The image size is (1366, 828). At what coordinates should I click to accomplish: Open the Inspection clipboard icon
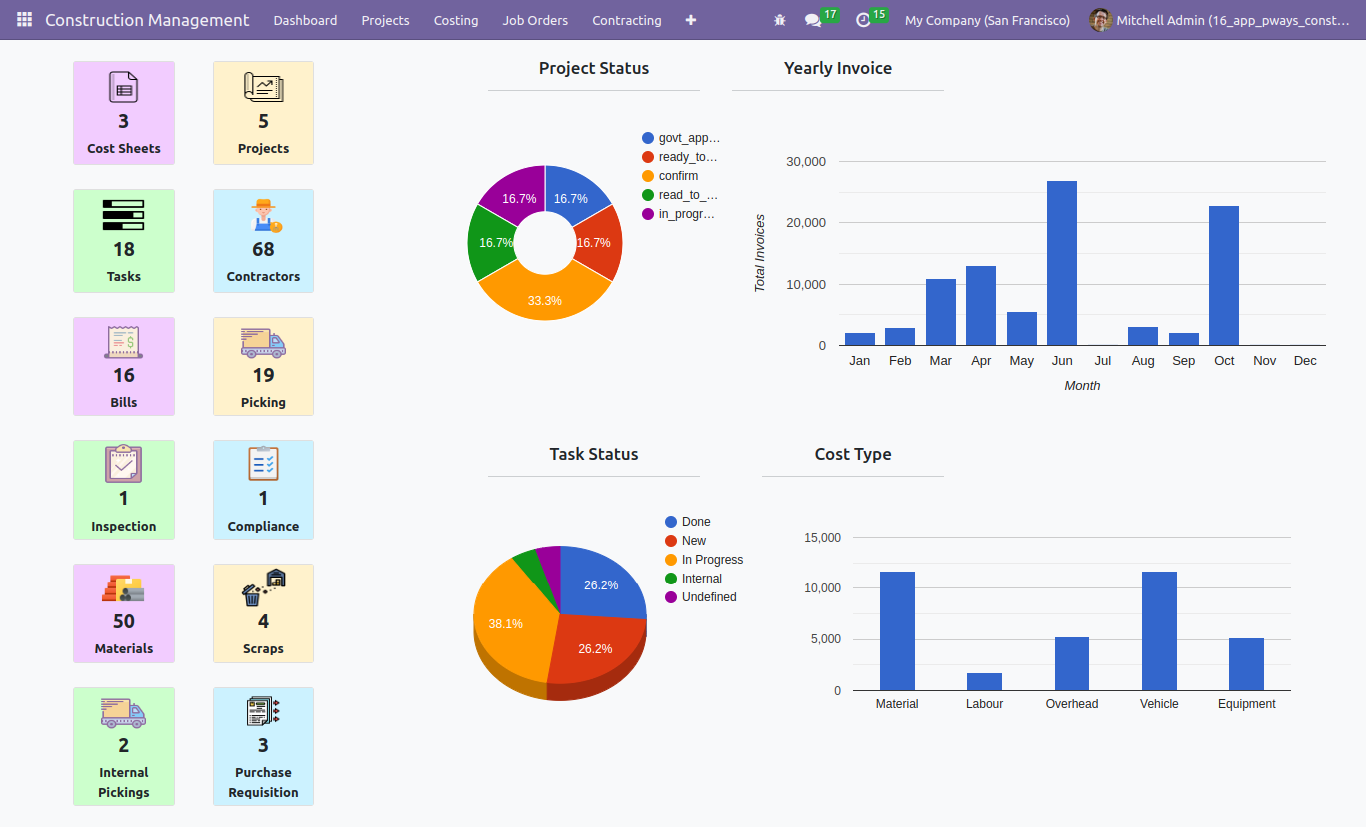pyautogui.click(x=123, y=464)
